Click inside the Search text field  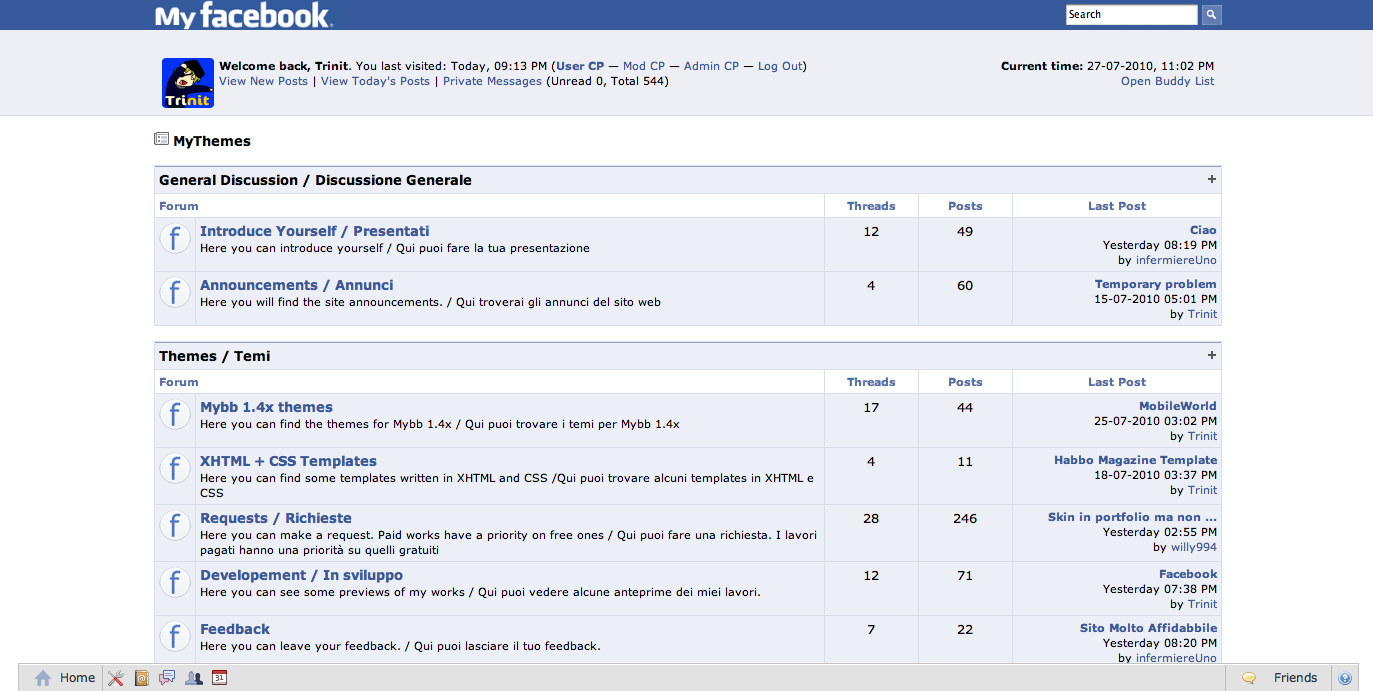pos(1131,15)
